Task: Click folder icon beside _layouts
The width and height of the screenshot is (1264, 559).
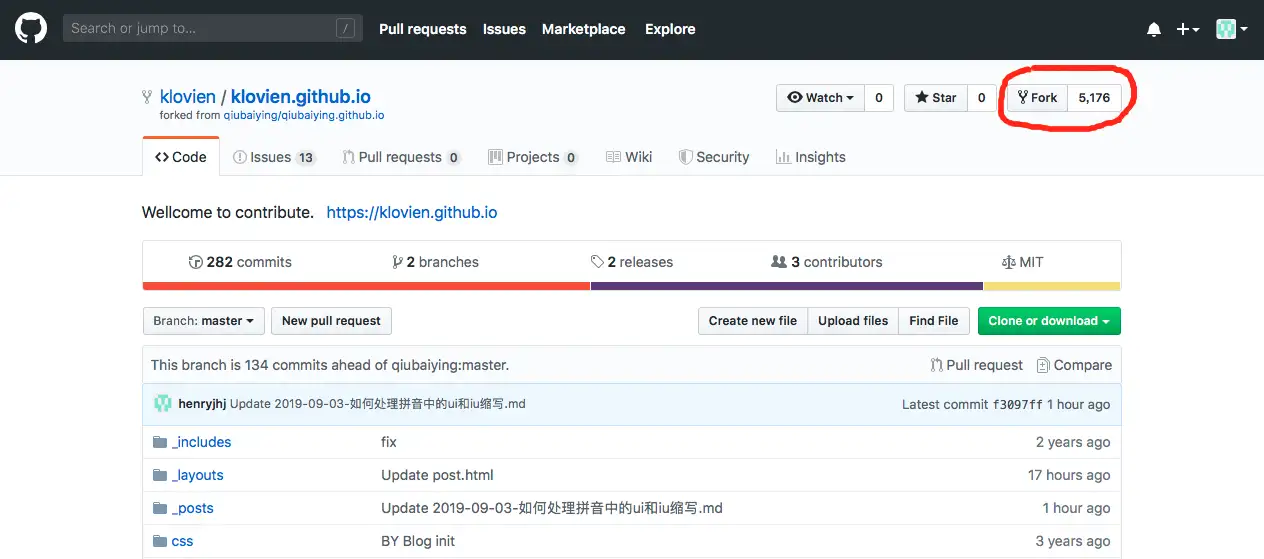Action: coord(160,475)
